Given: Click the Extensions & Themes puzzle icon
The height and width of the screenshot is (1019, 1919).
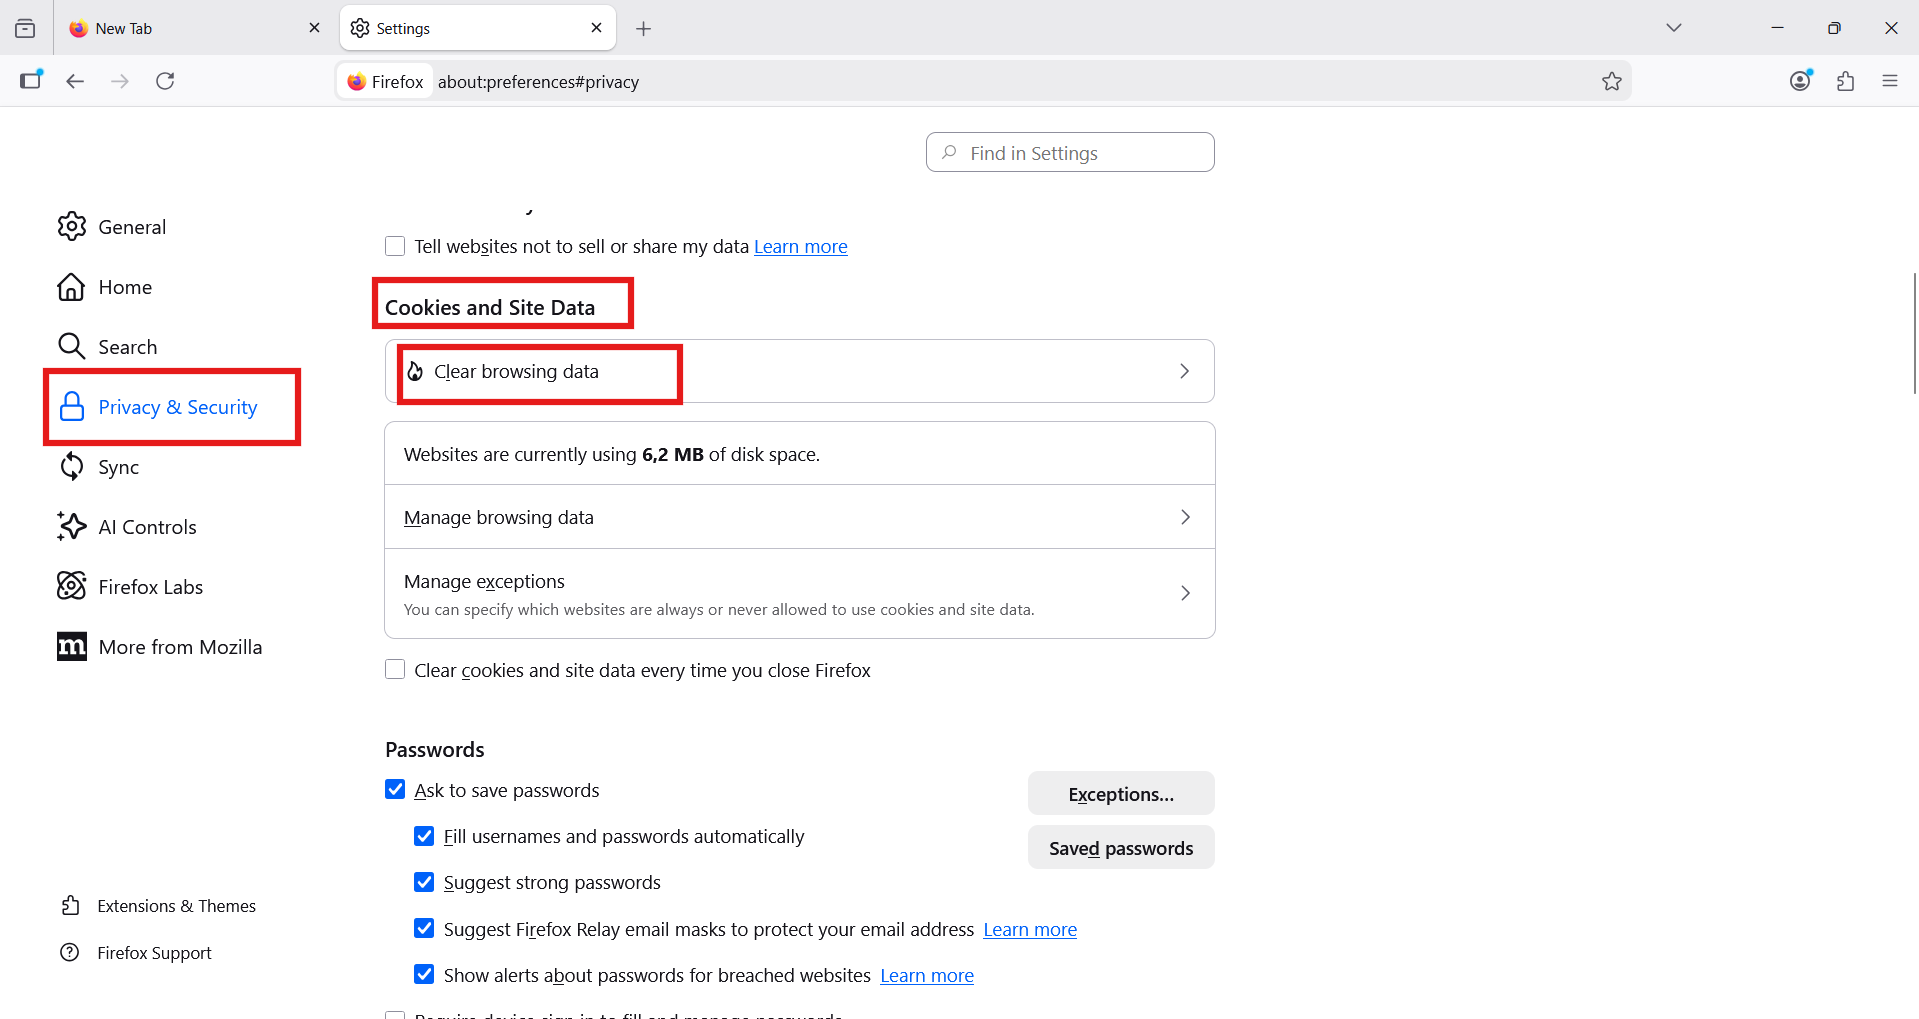Looking at the screenshot, I should tap(70, 906).
